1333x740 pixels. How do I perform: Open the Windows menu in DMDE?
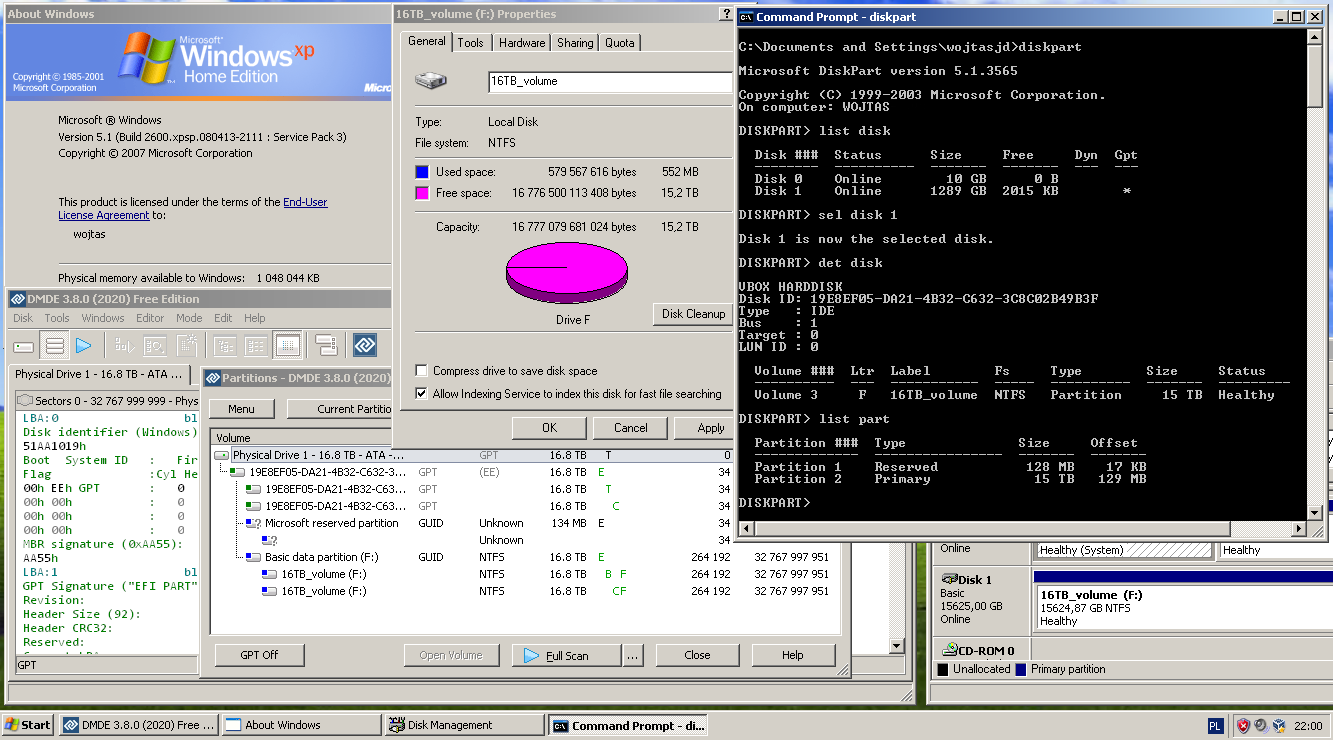click(x=103, y=318)
